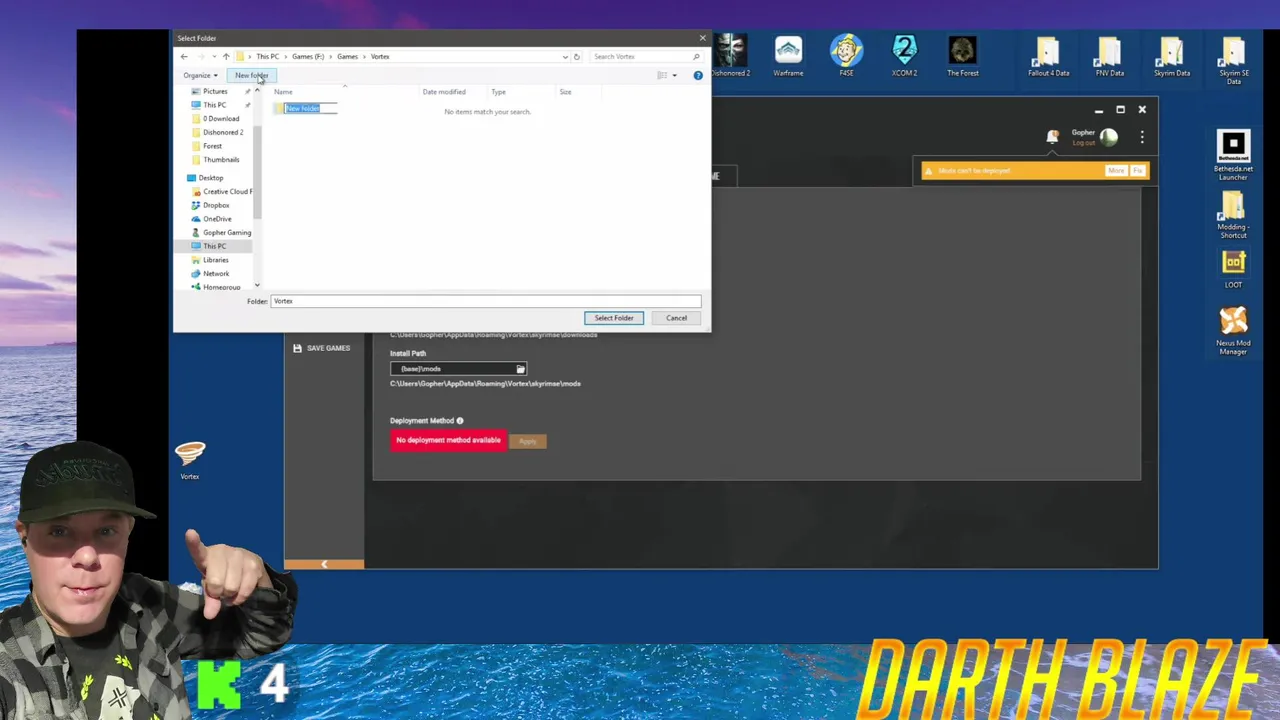Viewport: 1280px width, 720px height.
Task: Open the Skyrim Data folder shortcut
Action: click(x=1171, y=56)
